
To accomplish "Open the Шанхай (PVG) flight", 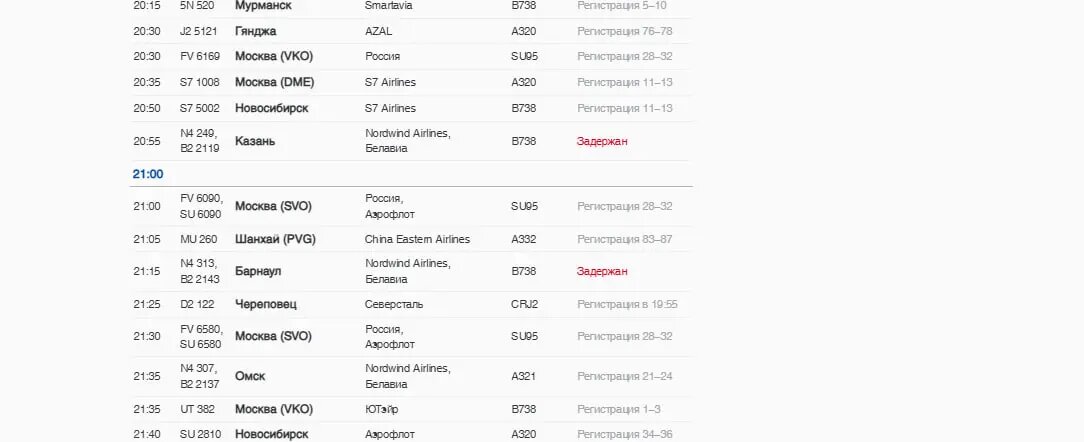I will 276,239.
